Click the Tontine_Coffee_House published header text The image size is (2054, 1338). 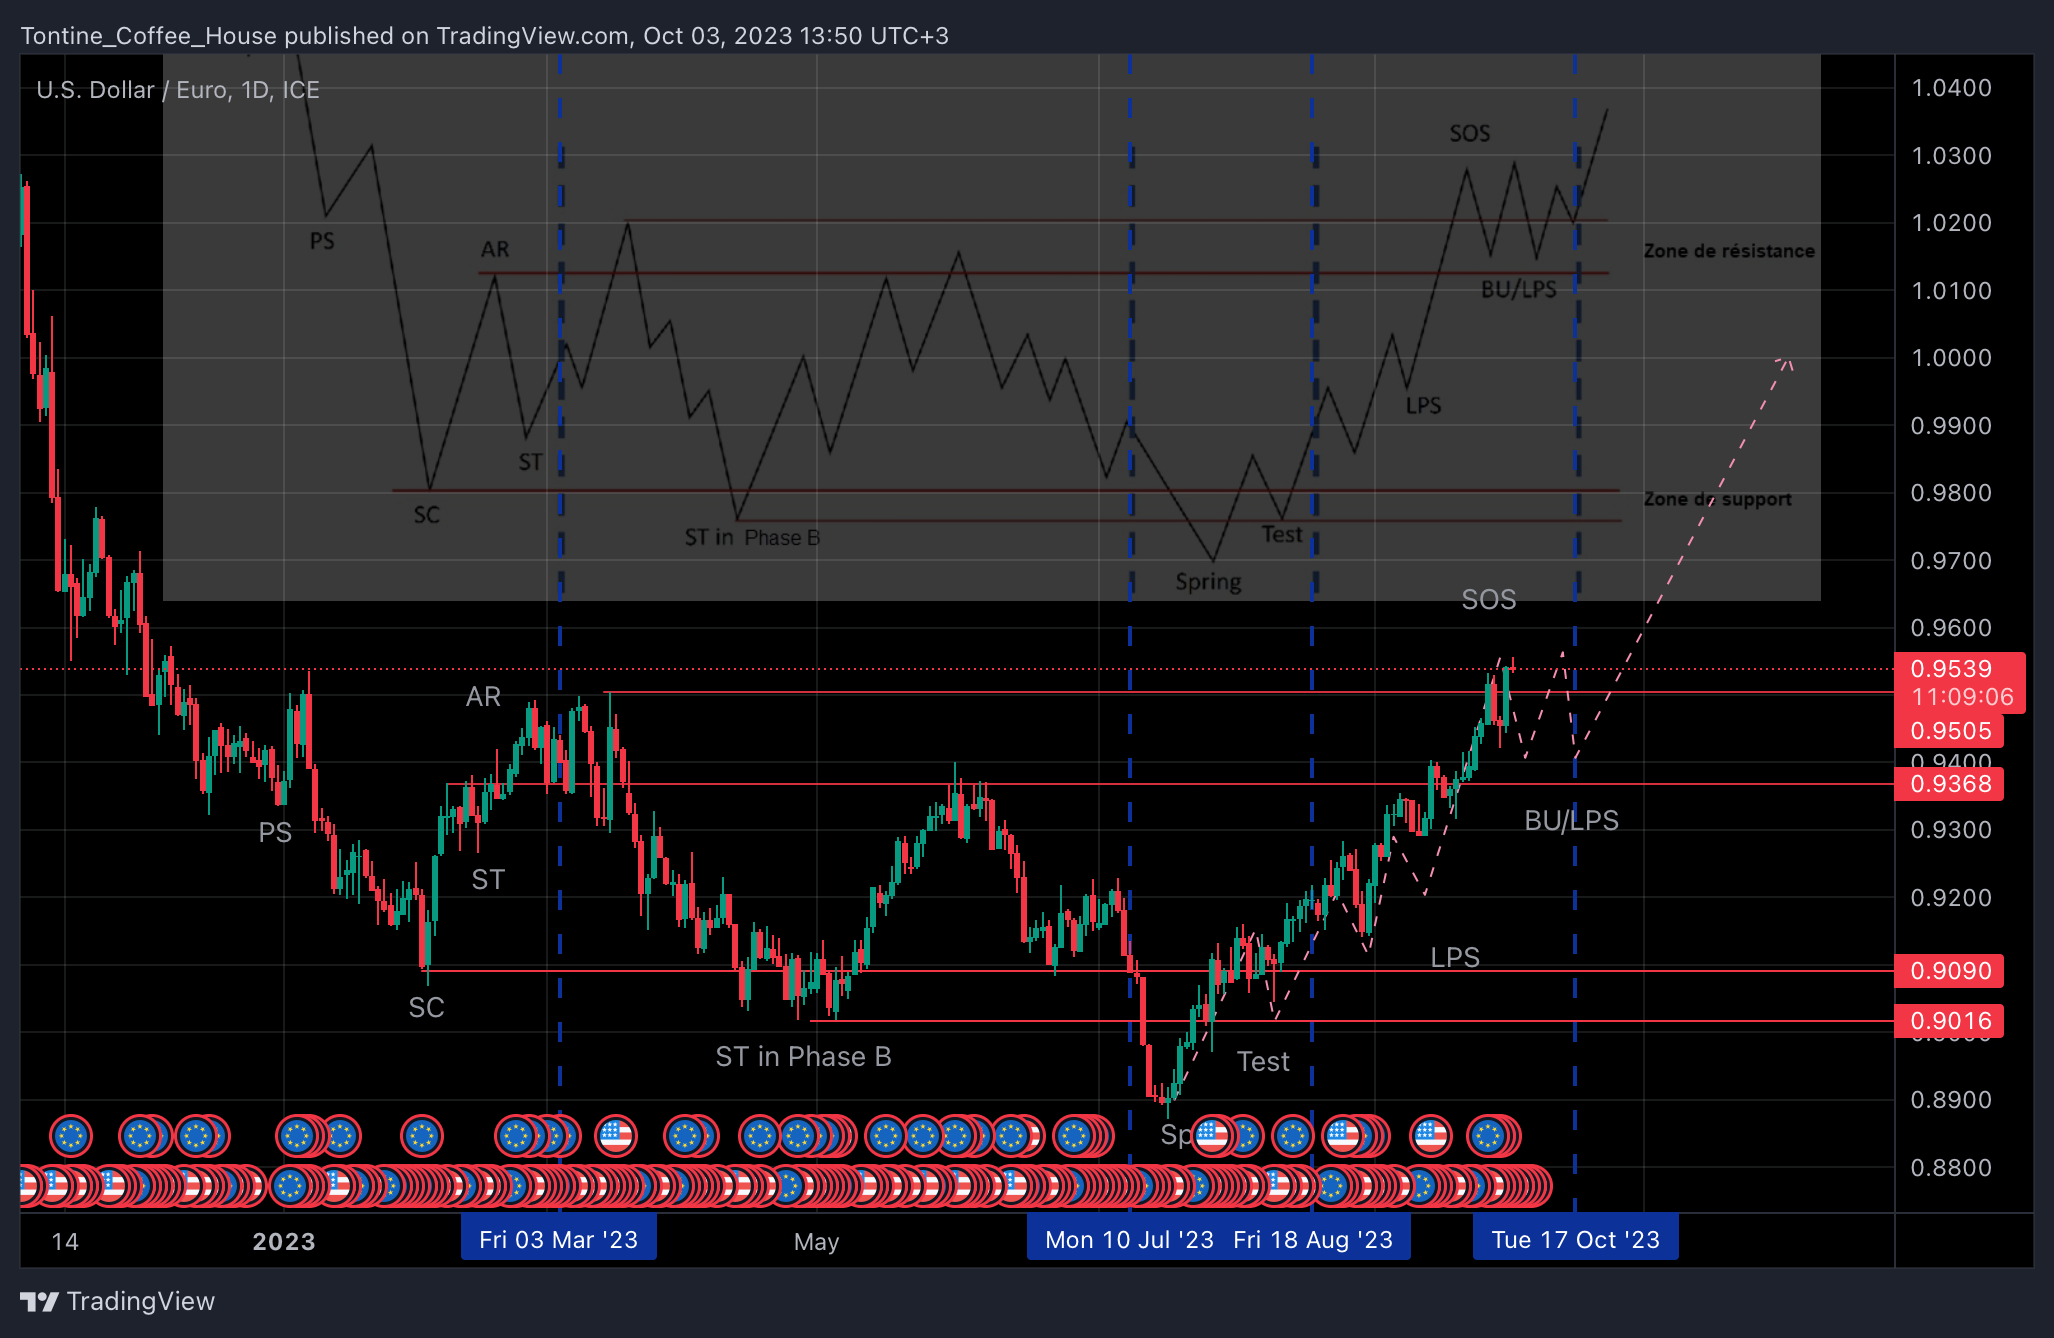click(x=485, y=36)
